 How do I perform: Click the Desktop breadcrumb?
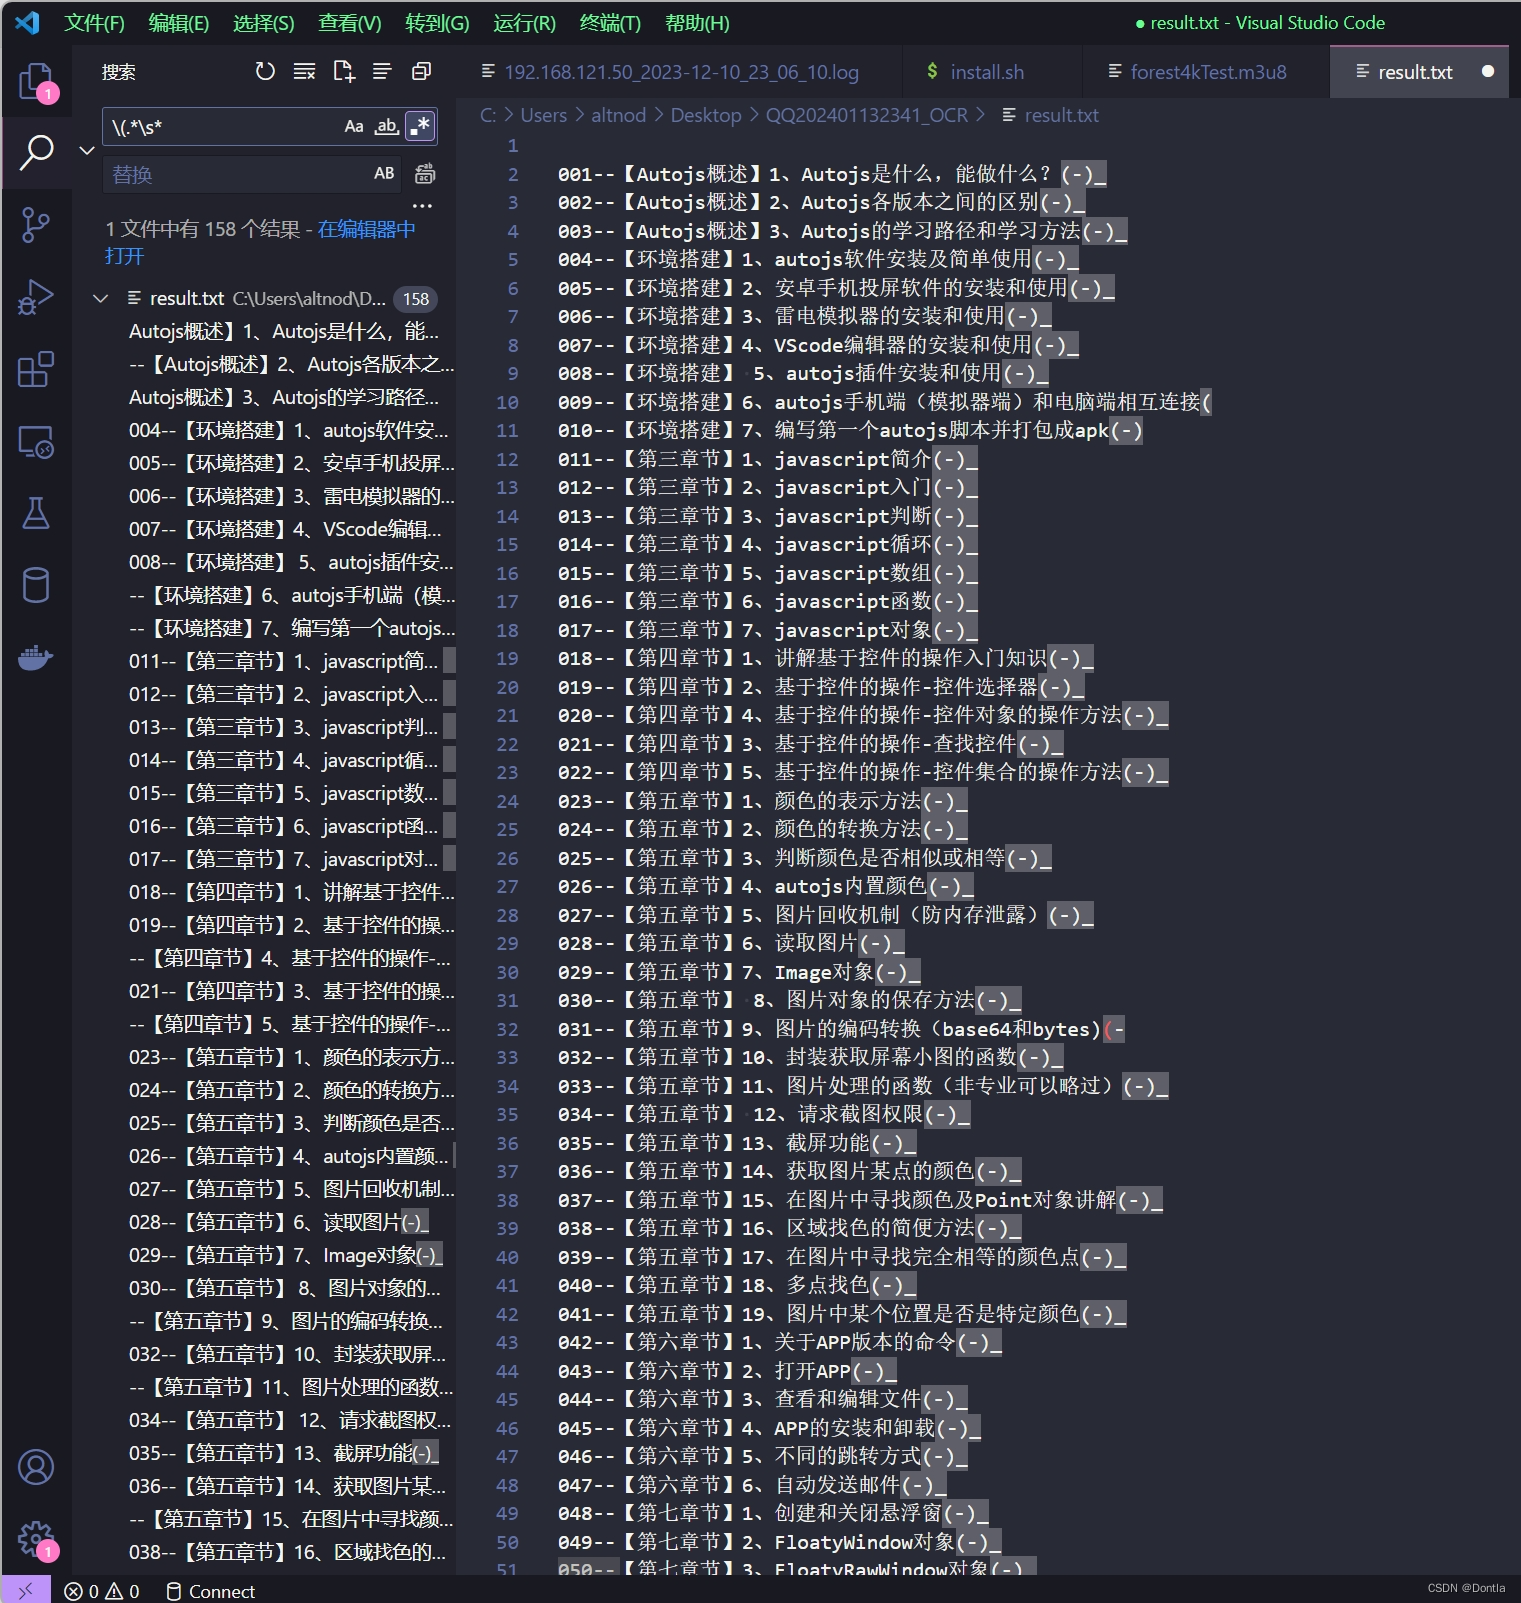coord(706,115)
